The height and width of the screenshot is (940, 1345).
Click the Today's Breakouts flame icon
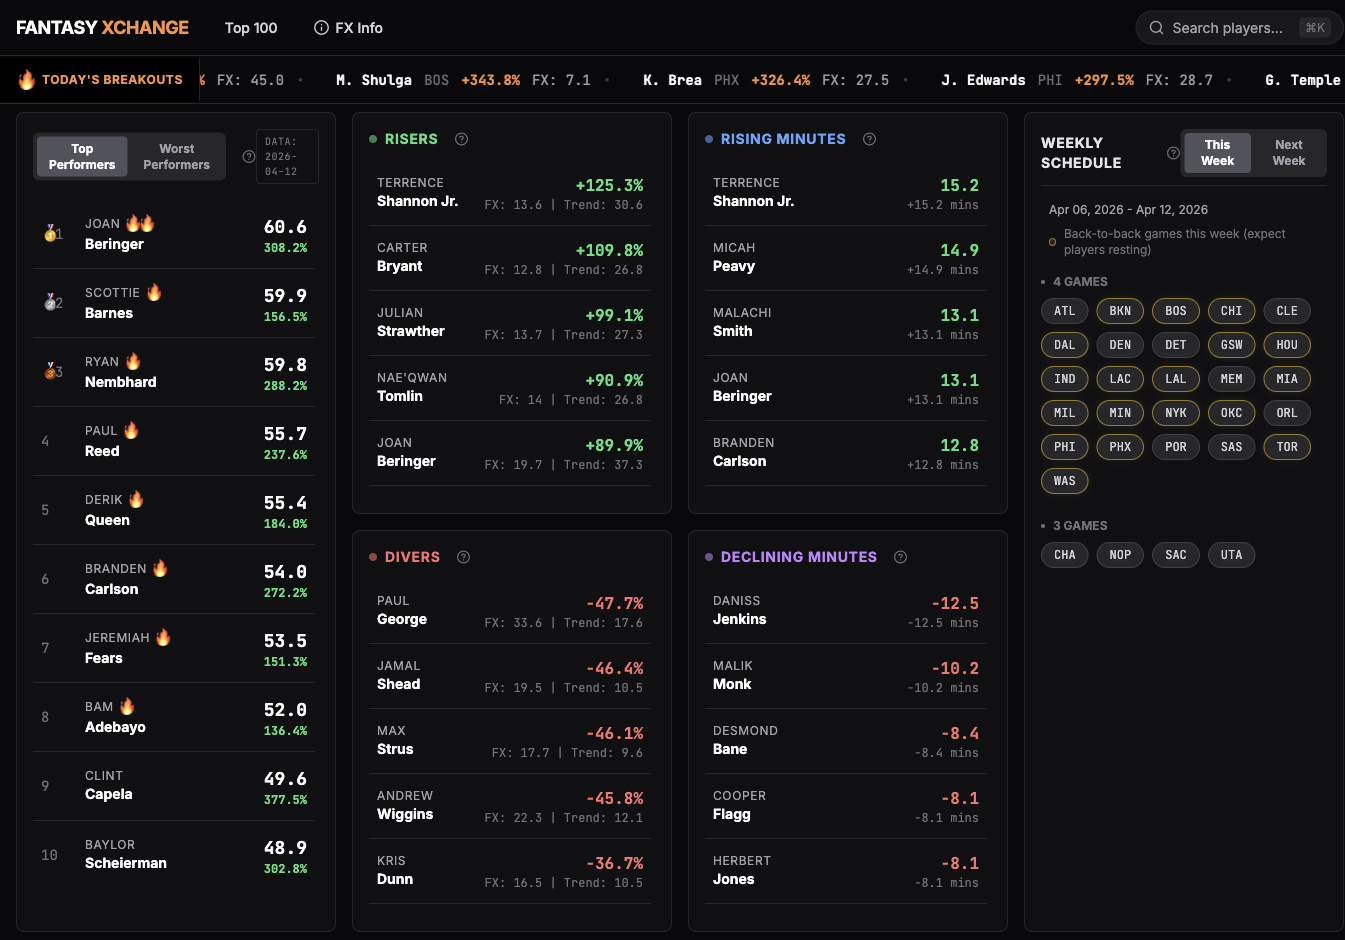pyautogui.click(x=27, y=79)
